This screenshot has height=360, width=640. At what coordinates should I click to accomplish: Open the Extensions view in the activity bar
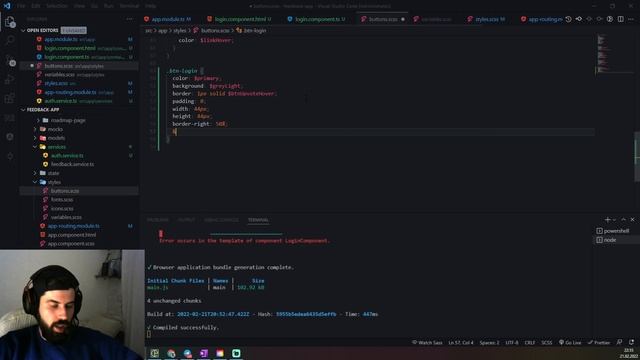click(10, 98)
